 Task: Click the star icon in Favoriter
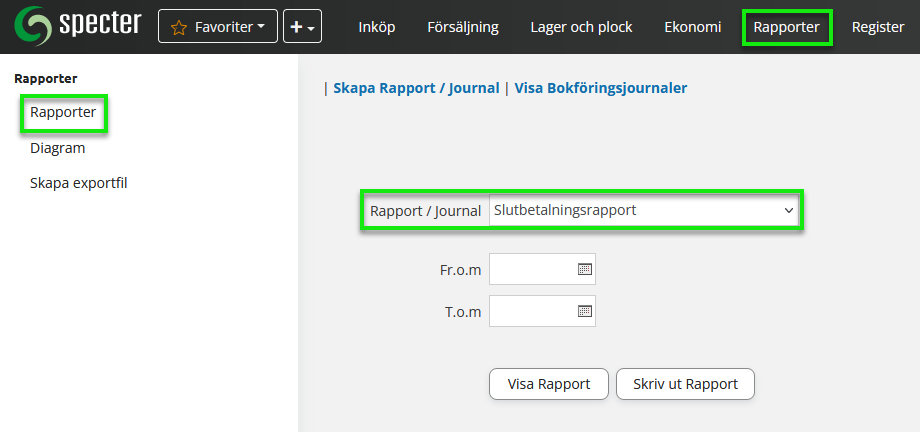pyautogui.click(x=179, y=28)
